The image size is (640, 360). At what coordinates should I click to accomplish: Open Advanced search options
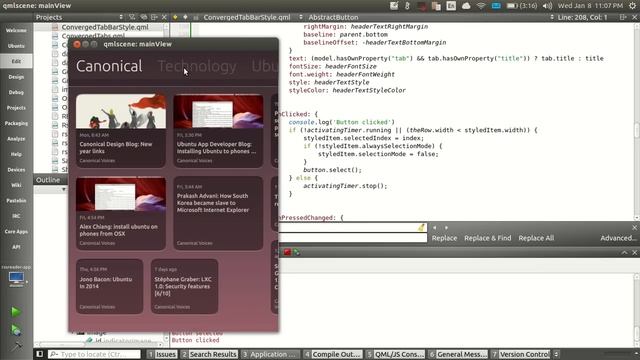(618, 238)
